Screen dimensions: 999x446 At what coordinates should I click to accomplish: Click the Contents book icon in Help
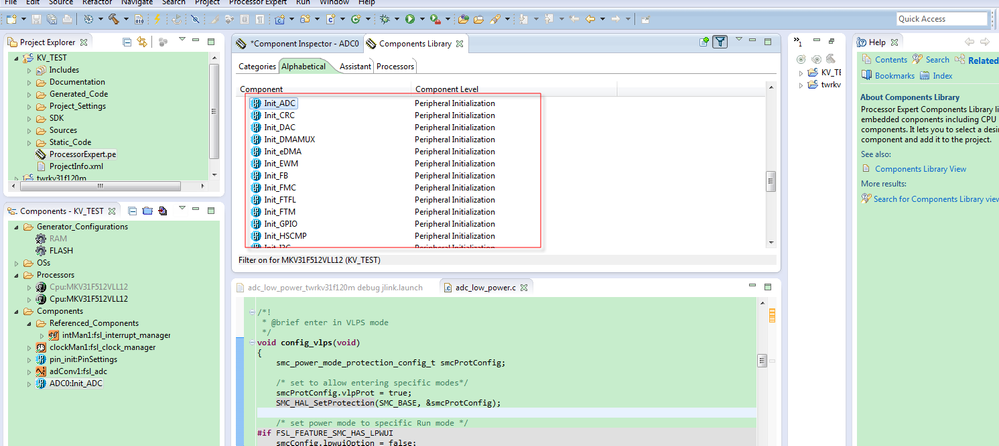866,59
